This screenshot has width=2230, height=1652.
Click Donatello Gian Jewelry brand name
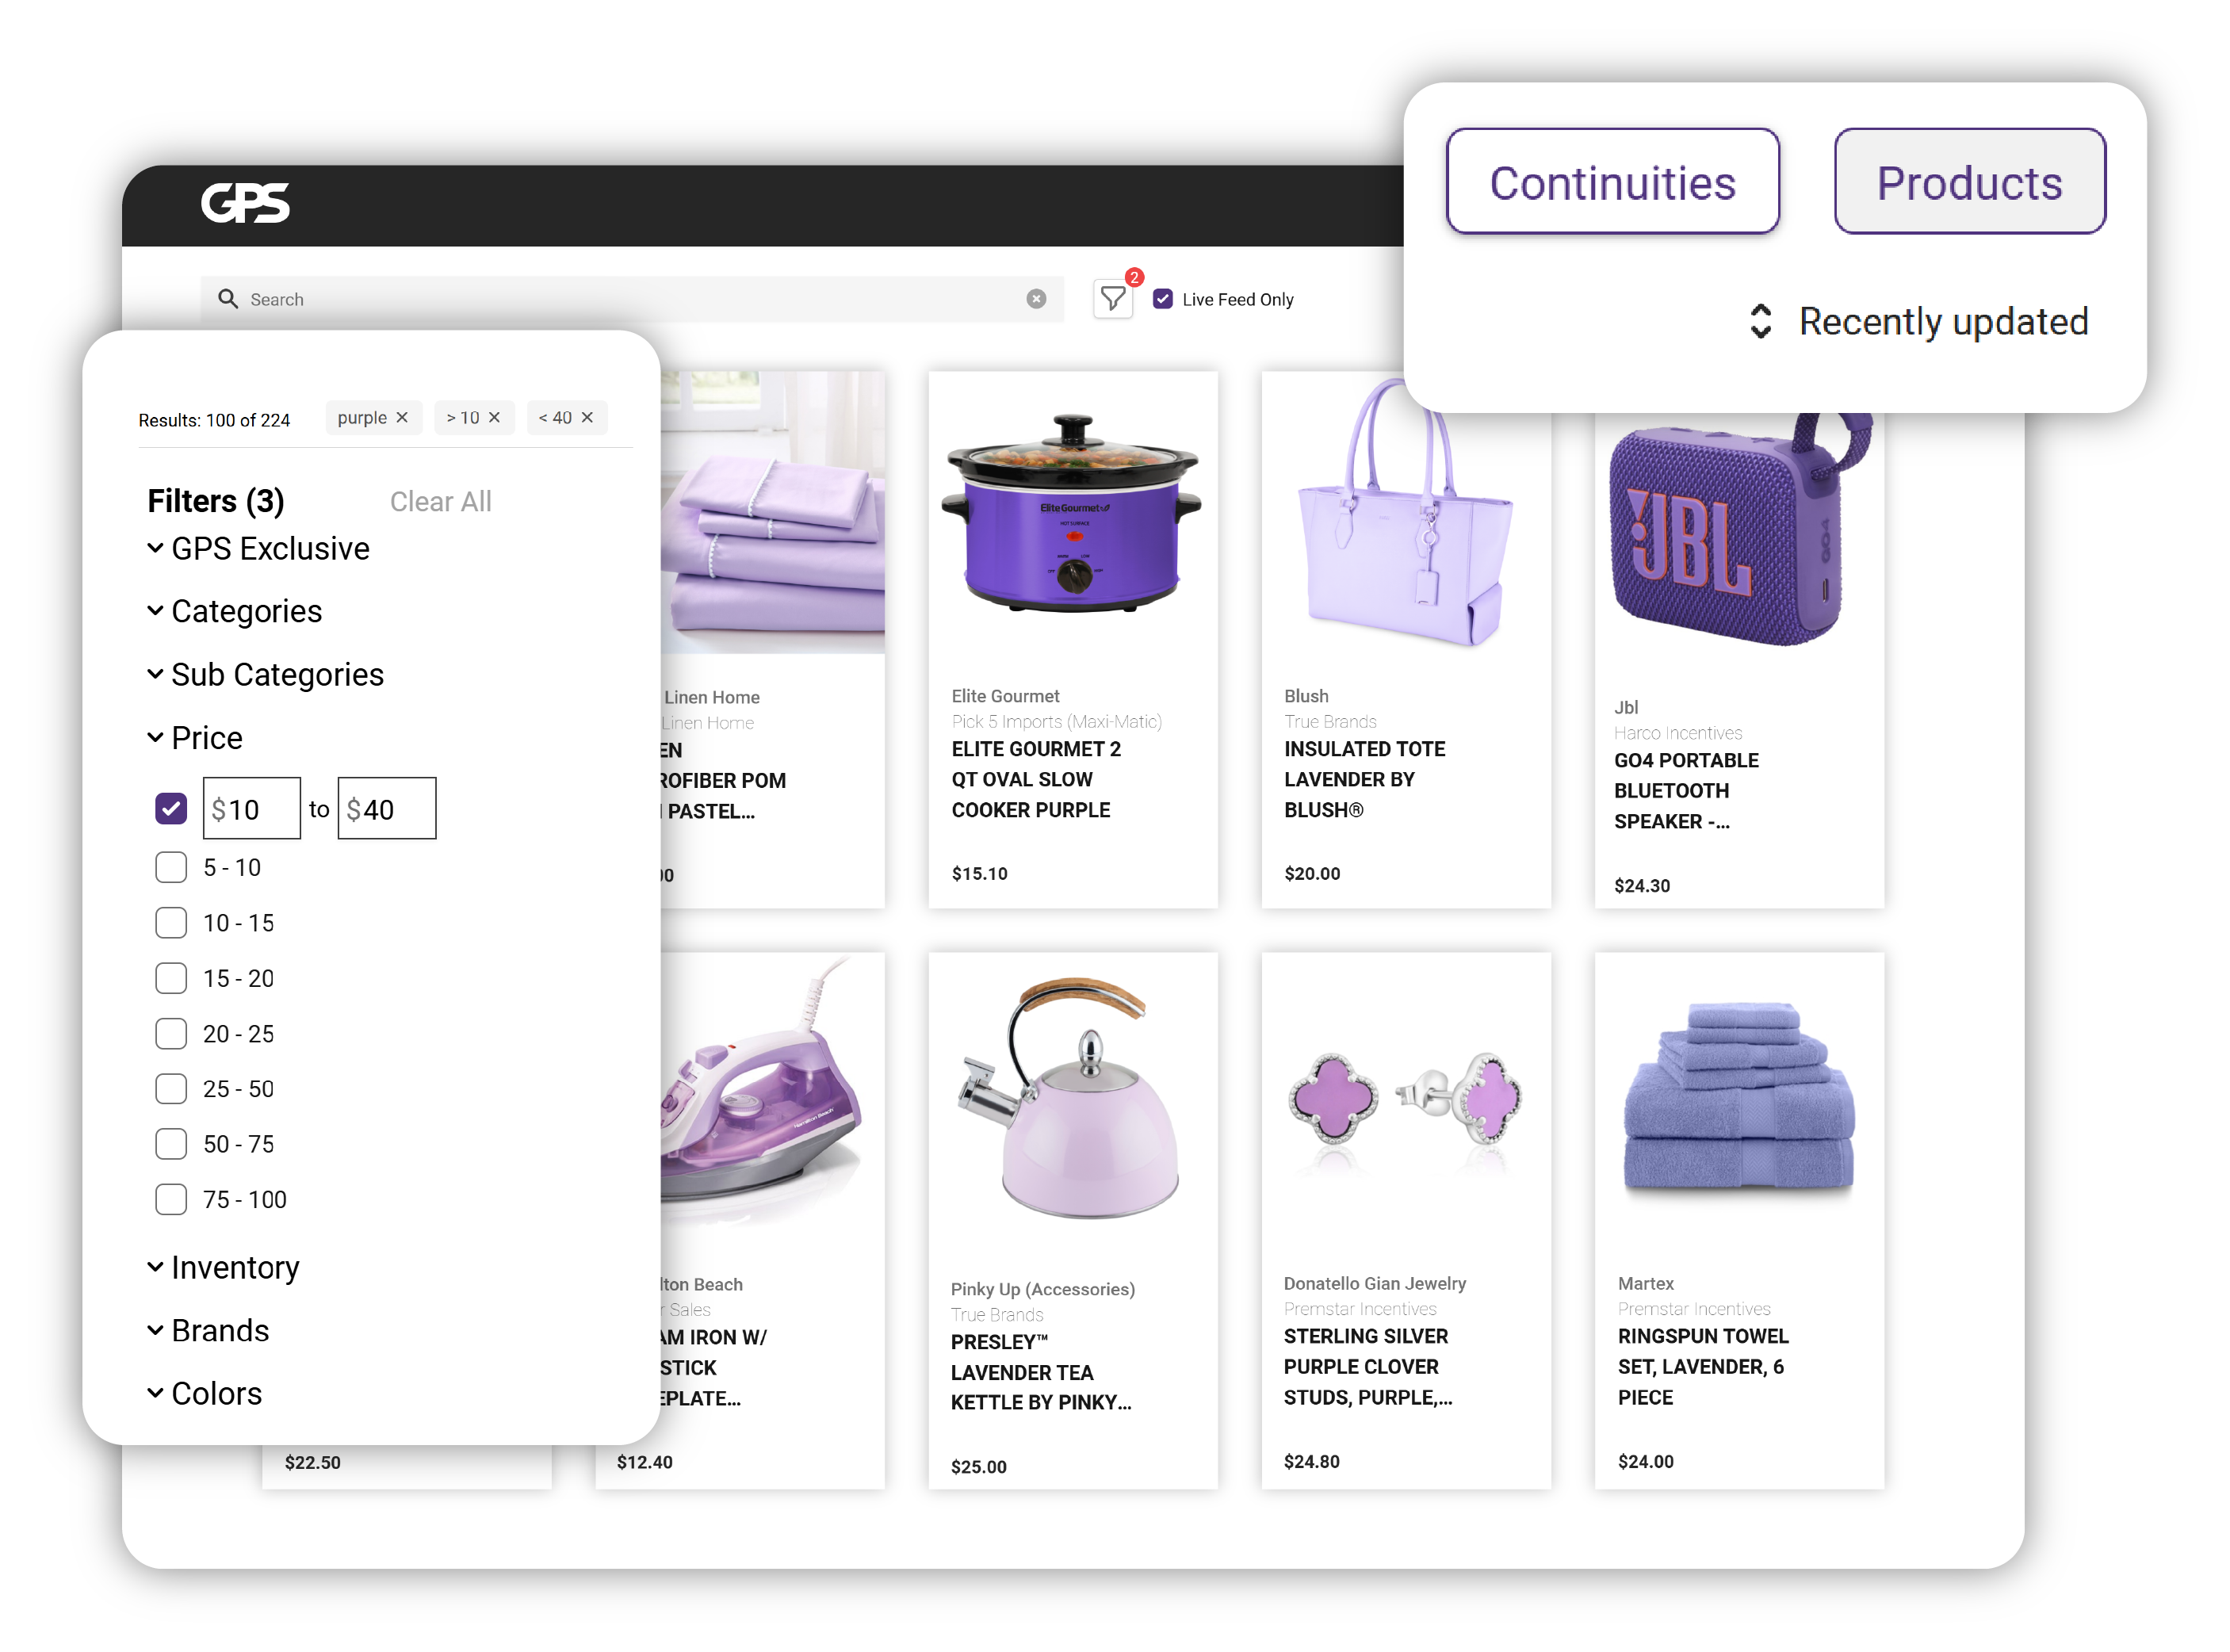pyautogui.click(x=1375, y=1284)
